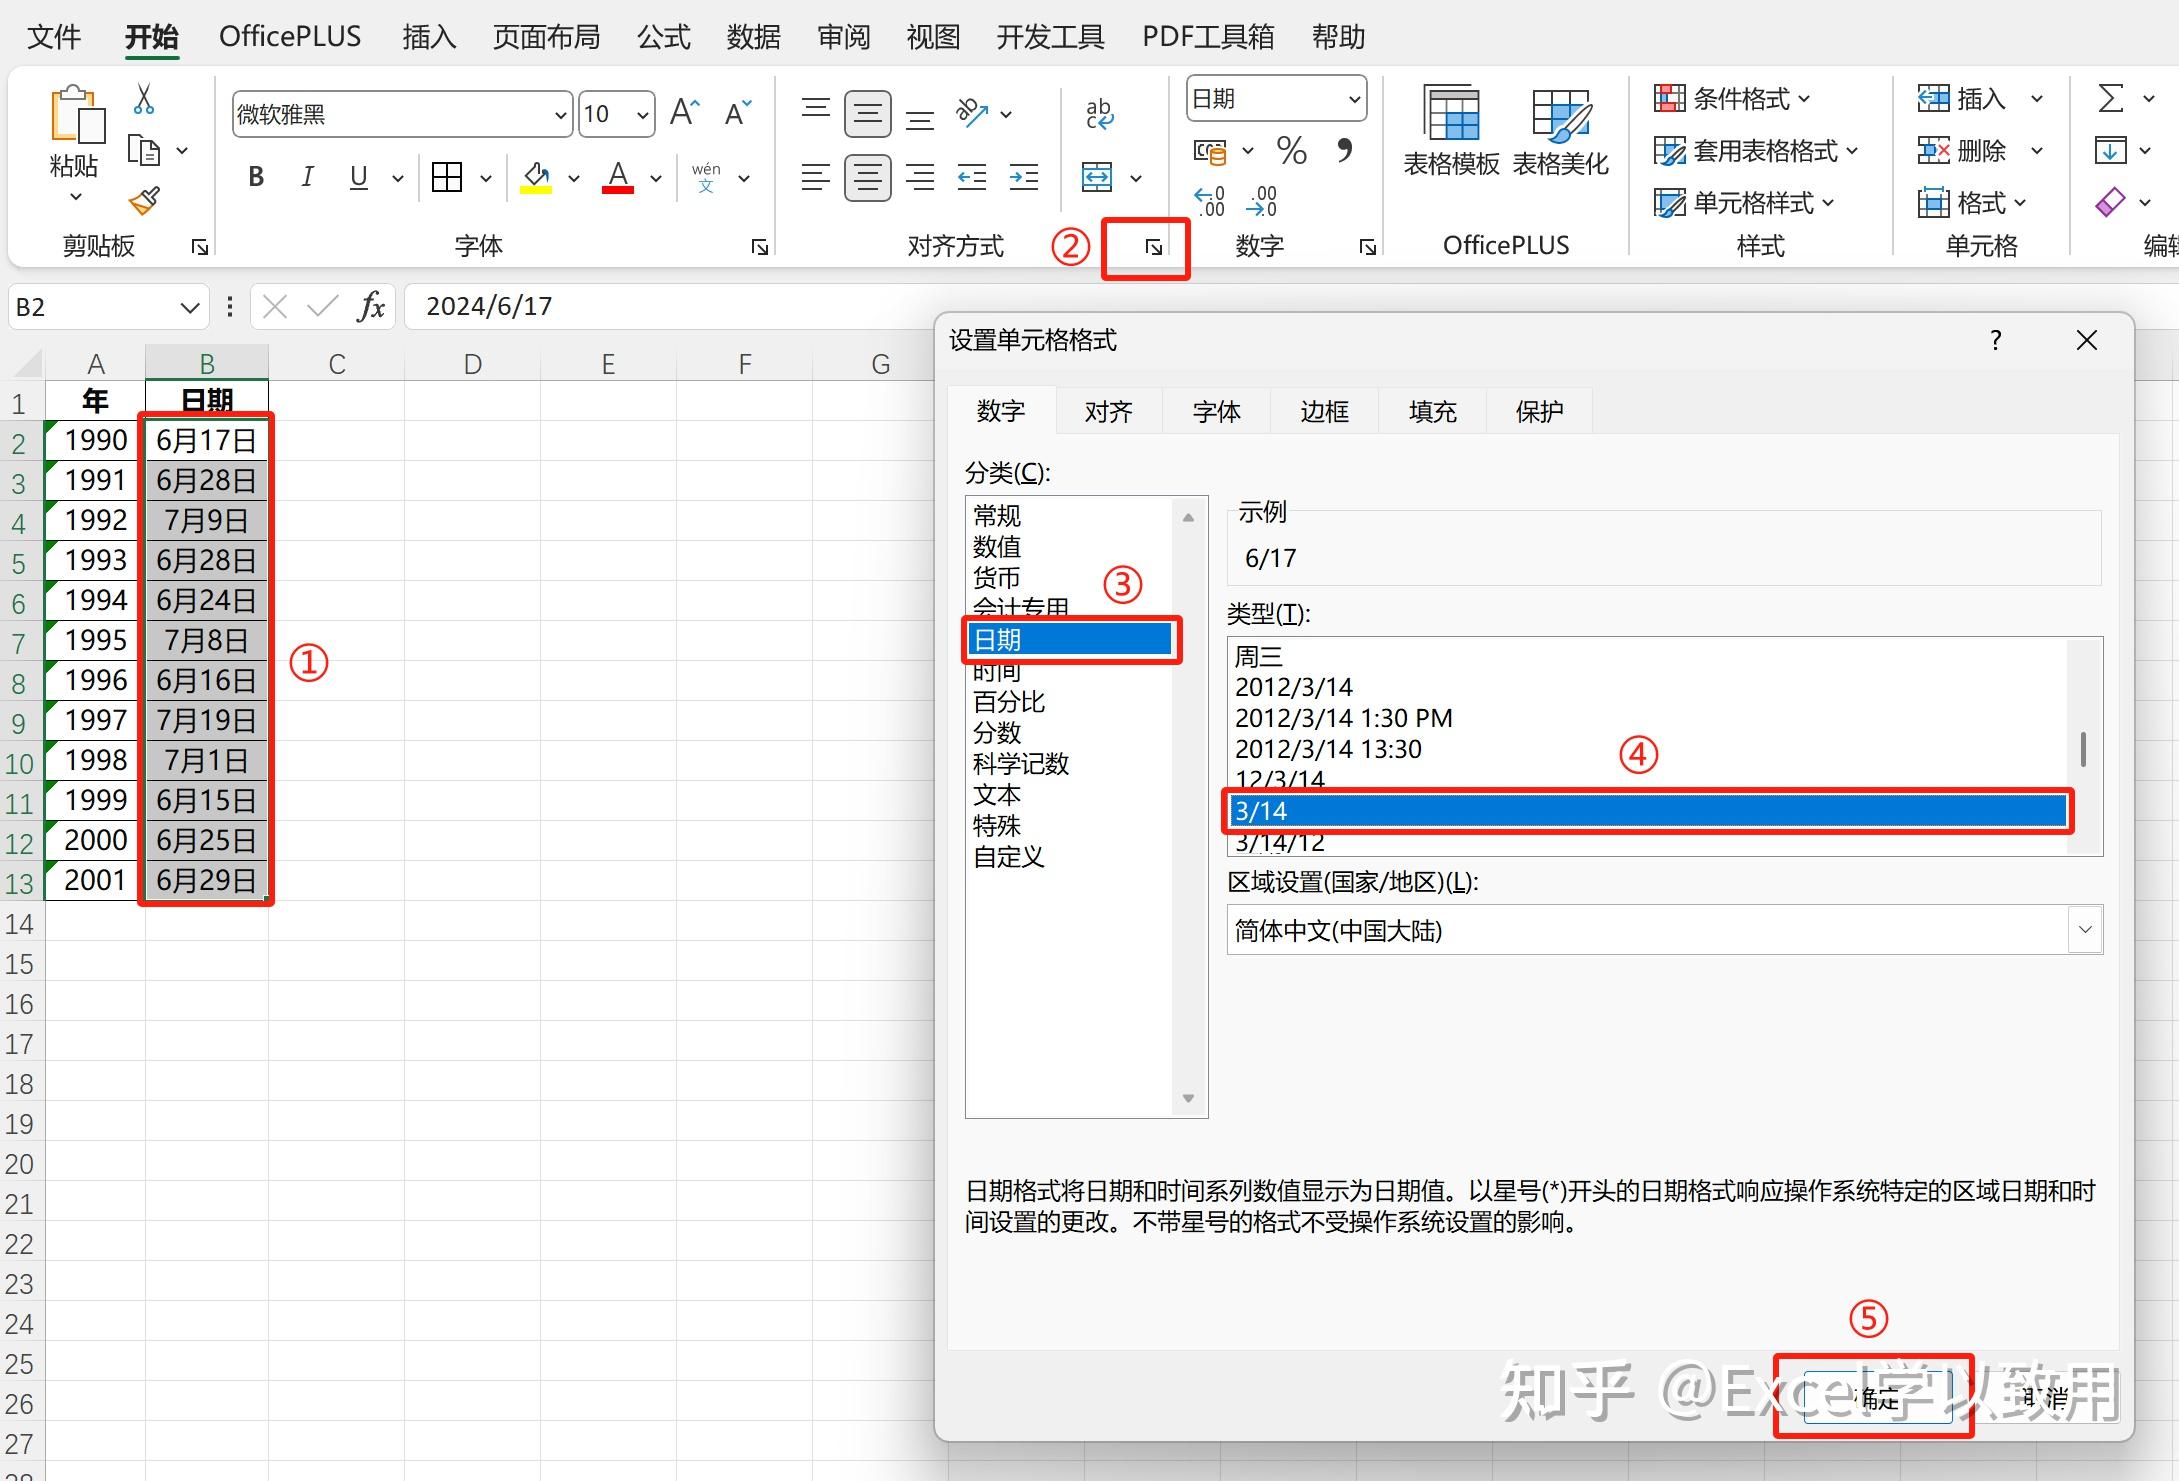Click the Clear eraser icon
2179x1481 pixels.
[x=2110, y=202]
